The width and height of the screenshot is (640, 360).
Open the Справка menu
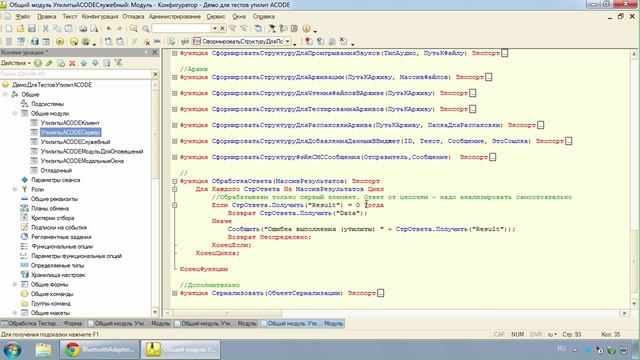pos(264,17)
